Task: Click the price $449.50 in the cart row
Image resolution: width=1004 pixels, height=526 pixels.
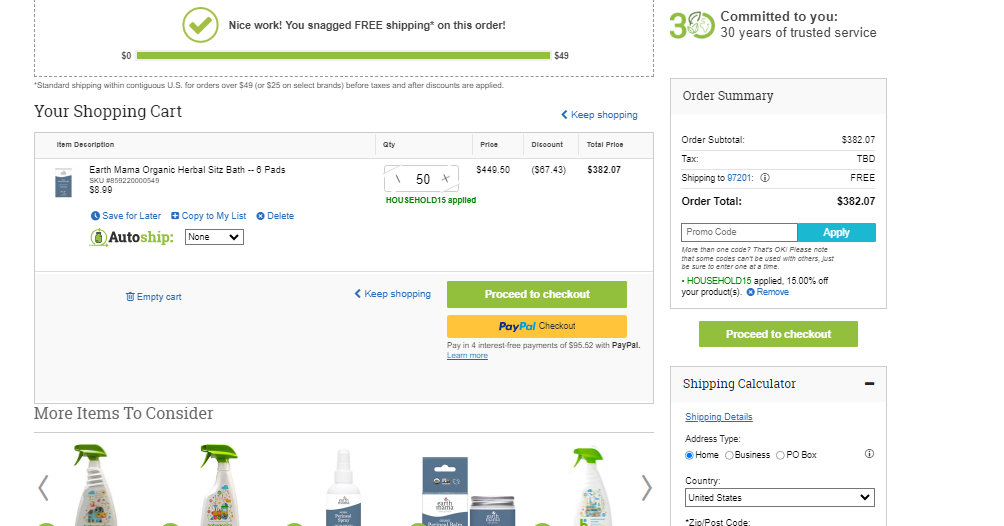Action: 493,170
